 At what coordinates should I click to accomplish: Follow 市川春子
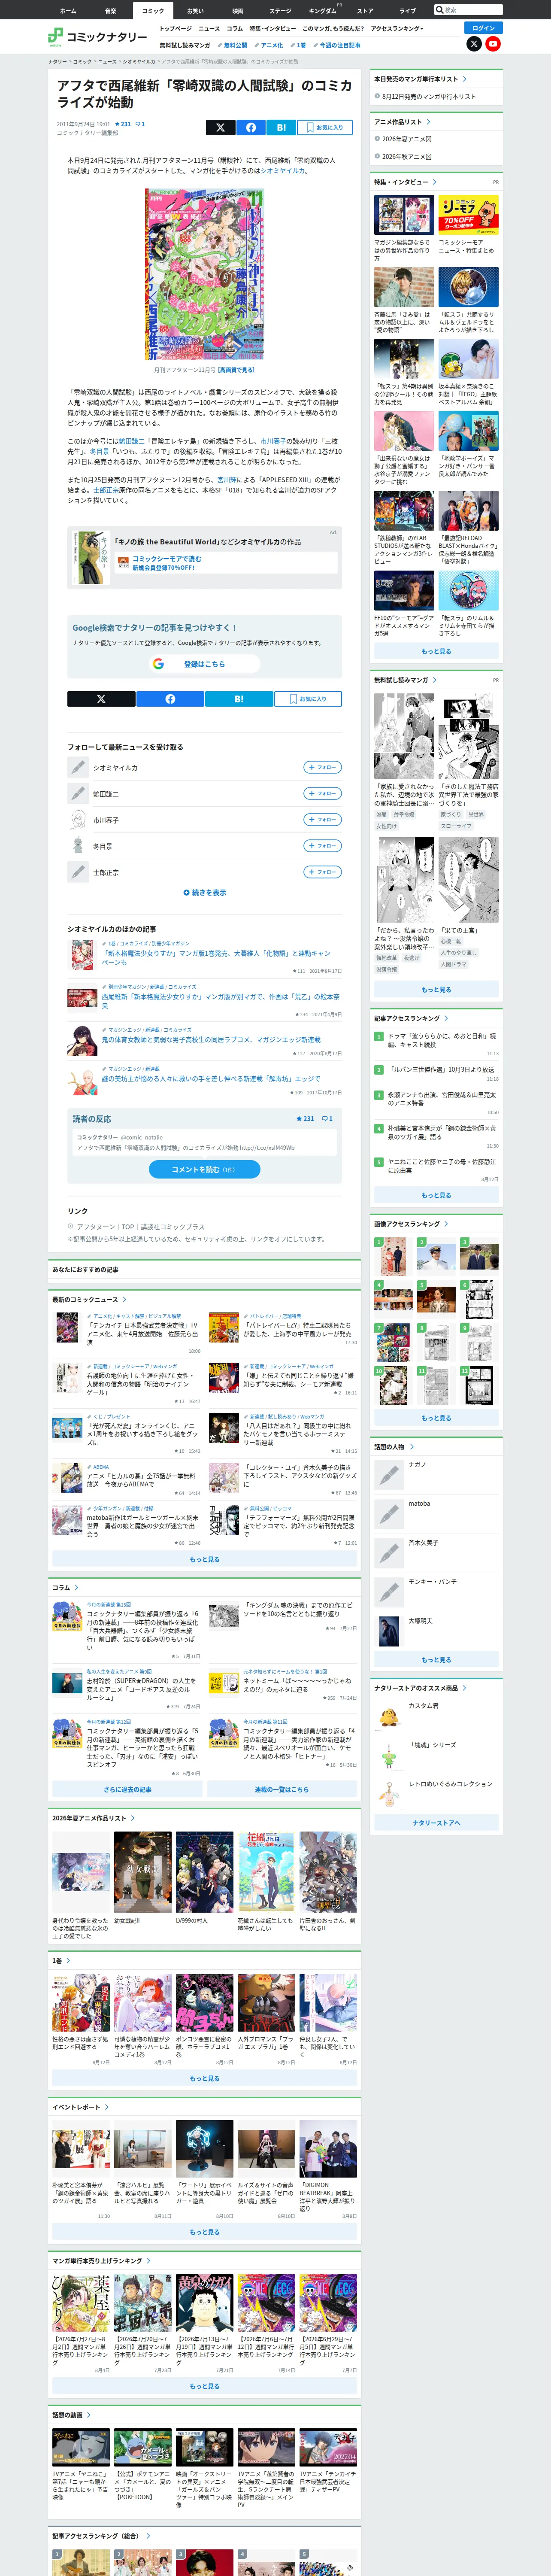(323, 820)
